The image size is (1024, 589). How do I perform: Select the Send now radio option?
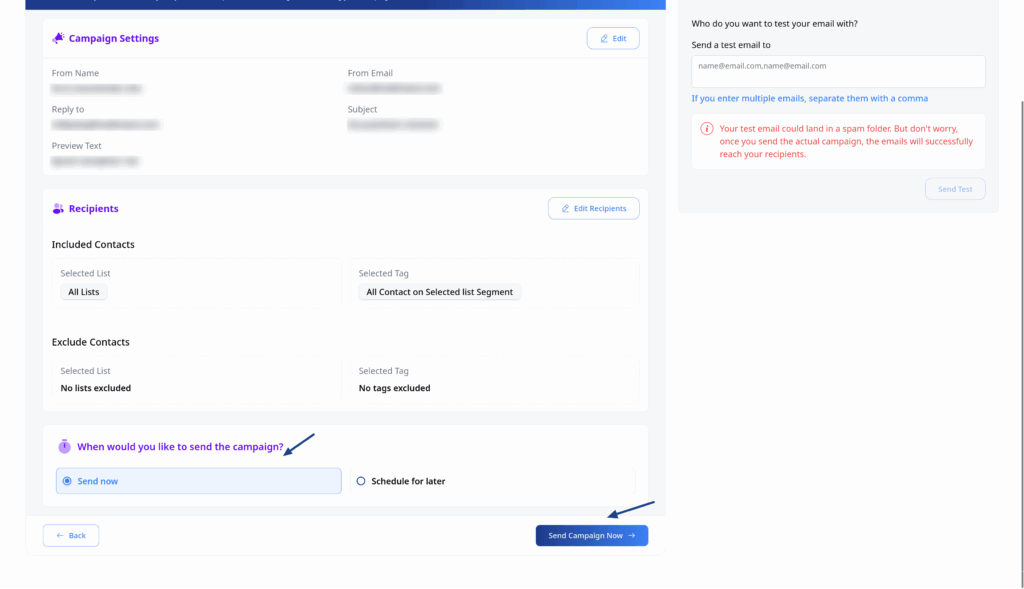click(x=67, y=481)
